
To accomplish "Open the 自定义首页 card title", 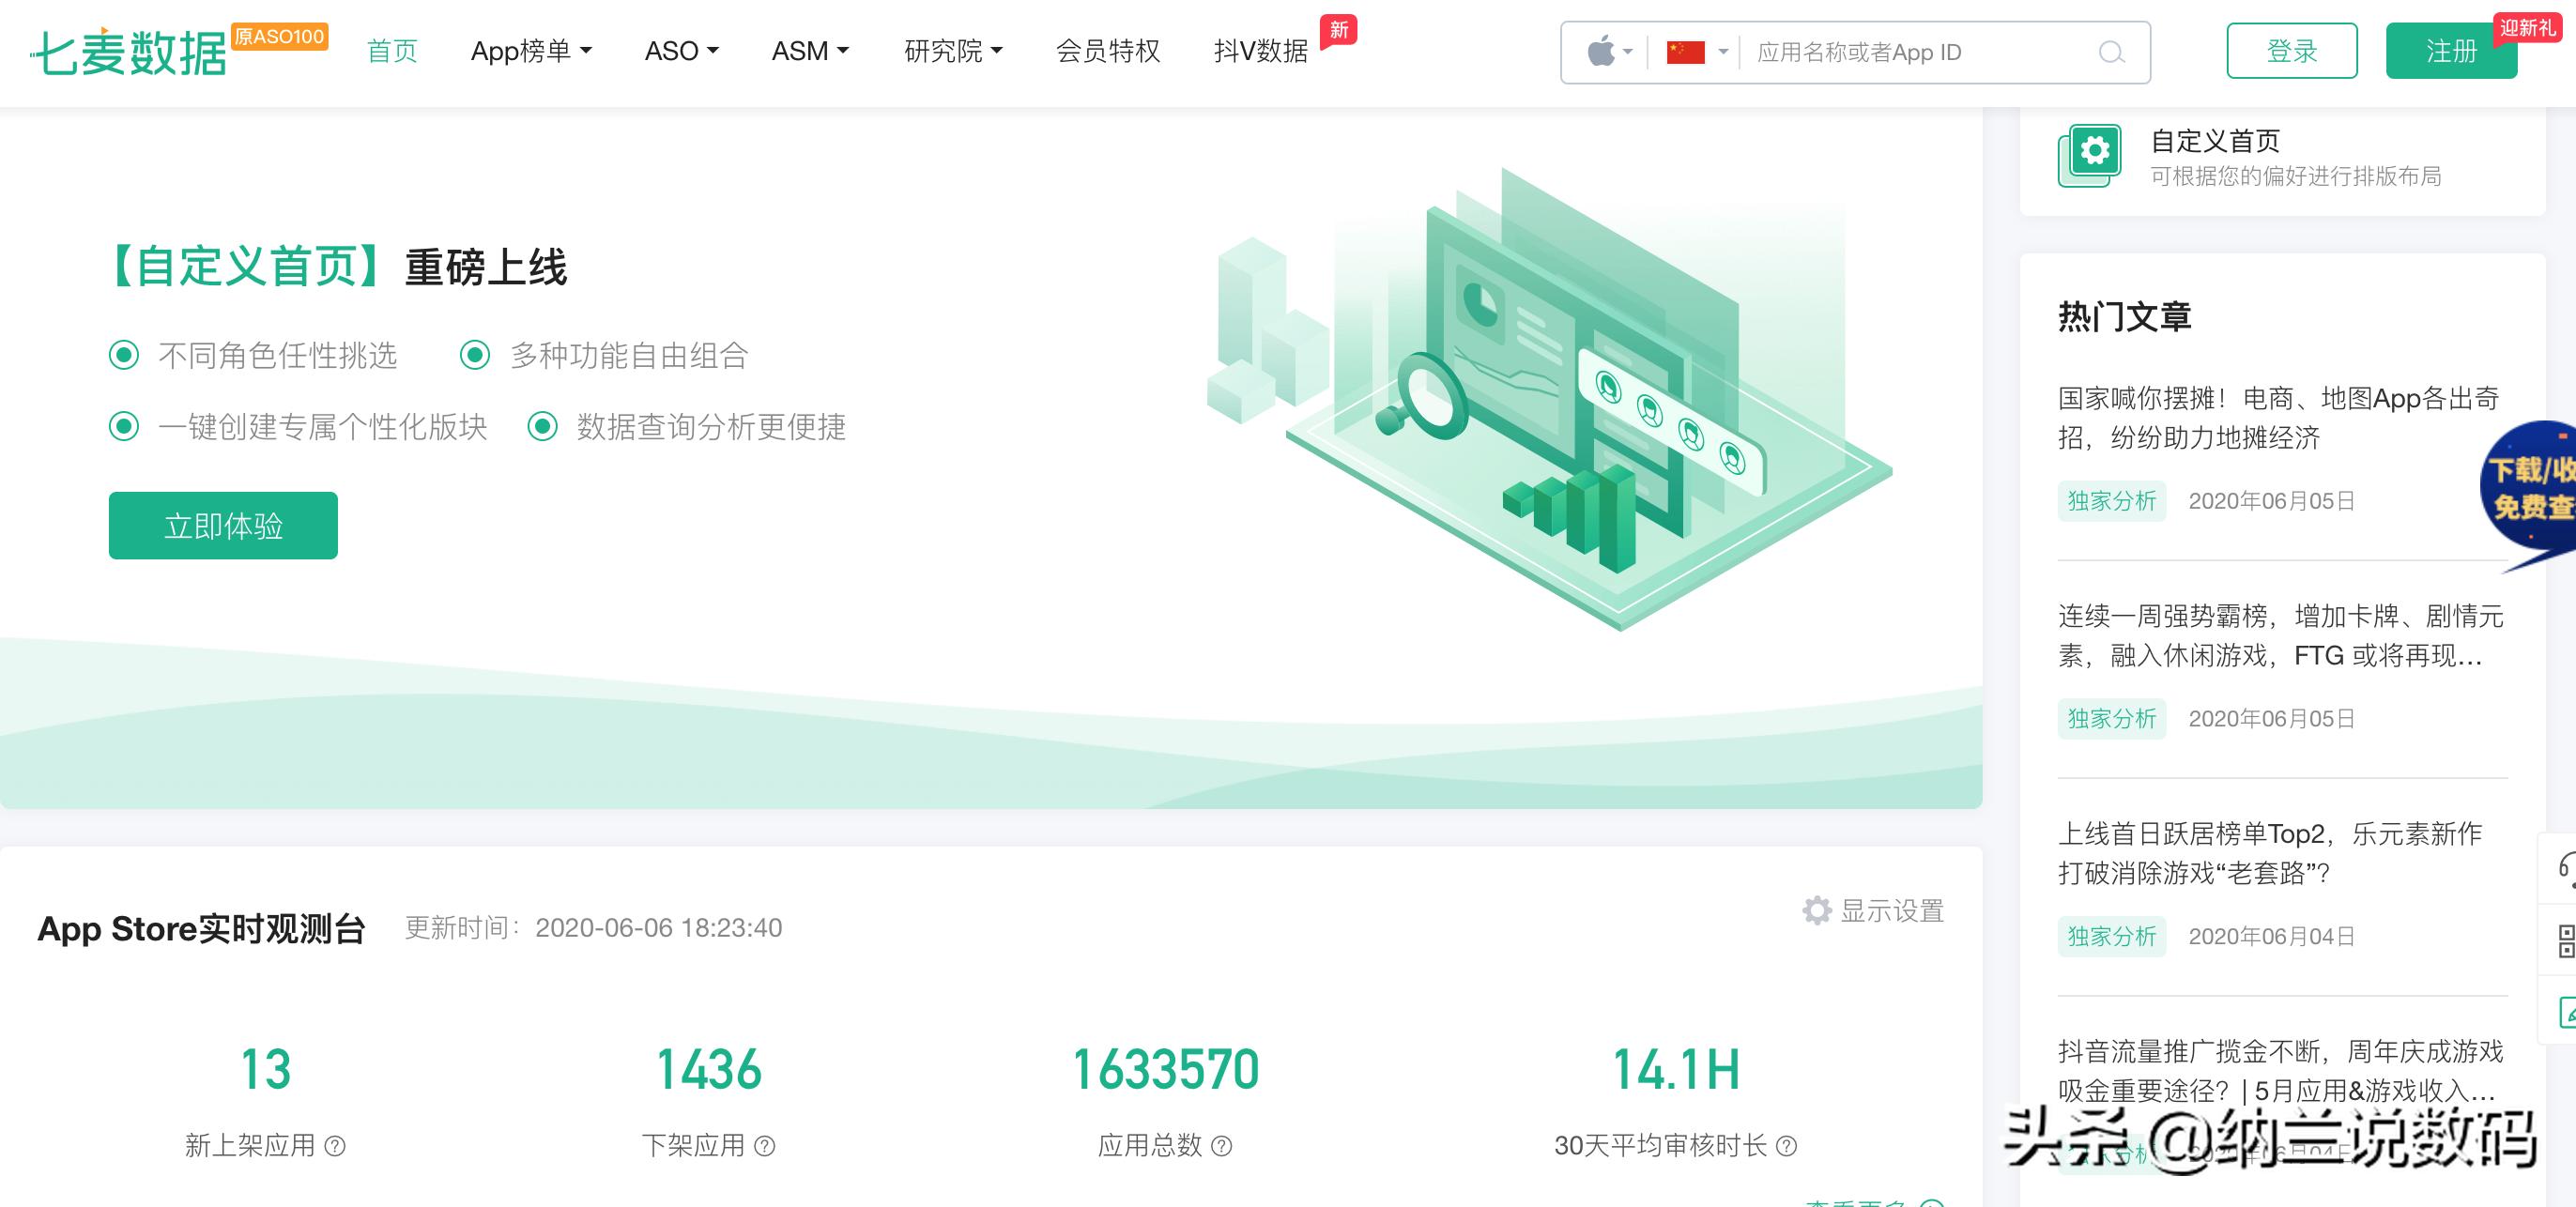I will point(2215,140).
